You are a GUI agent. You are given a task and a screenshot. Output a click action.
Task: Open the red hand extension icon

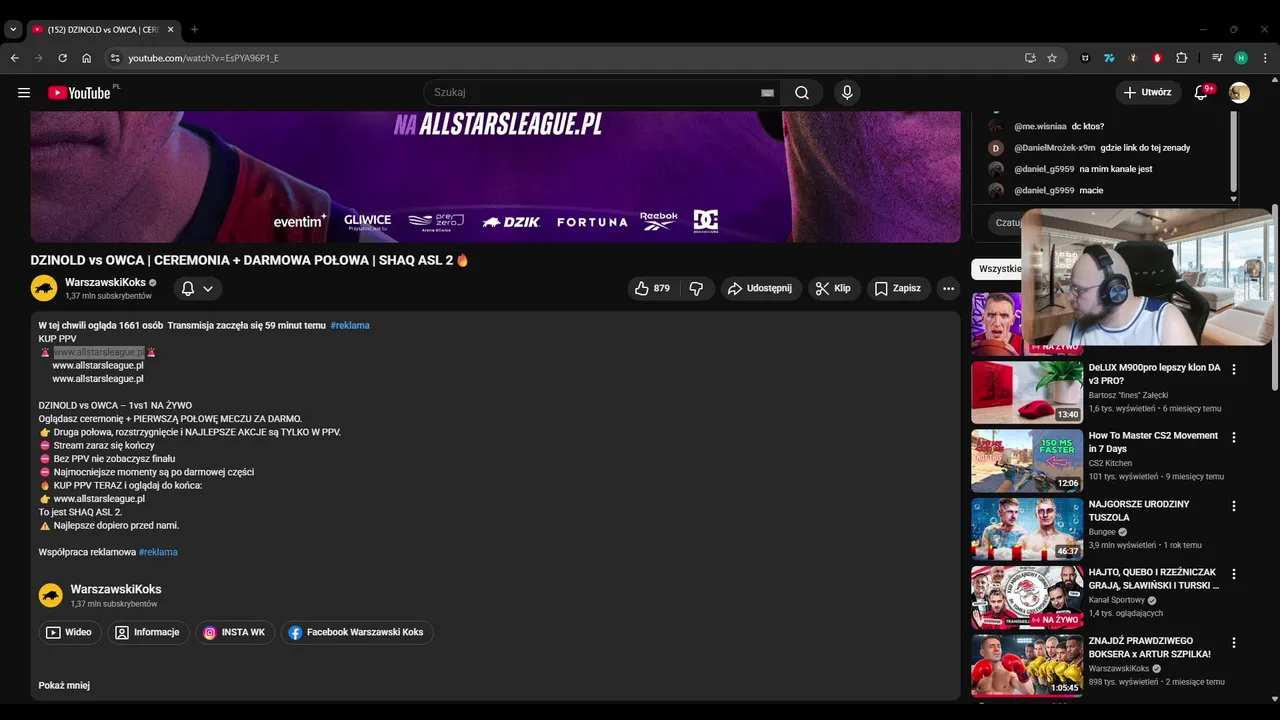click(x=1157, y=58)
